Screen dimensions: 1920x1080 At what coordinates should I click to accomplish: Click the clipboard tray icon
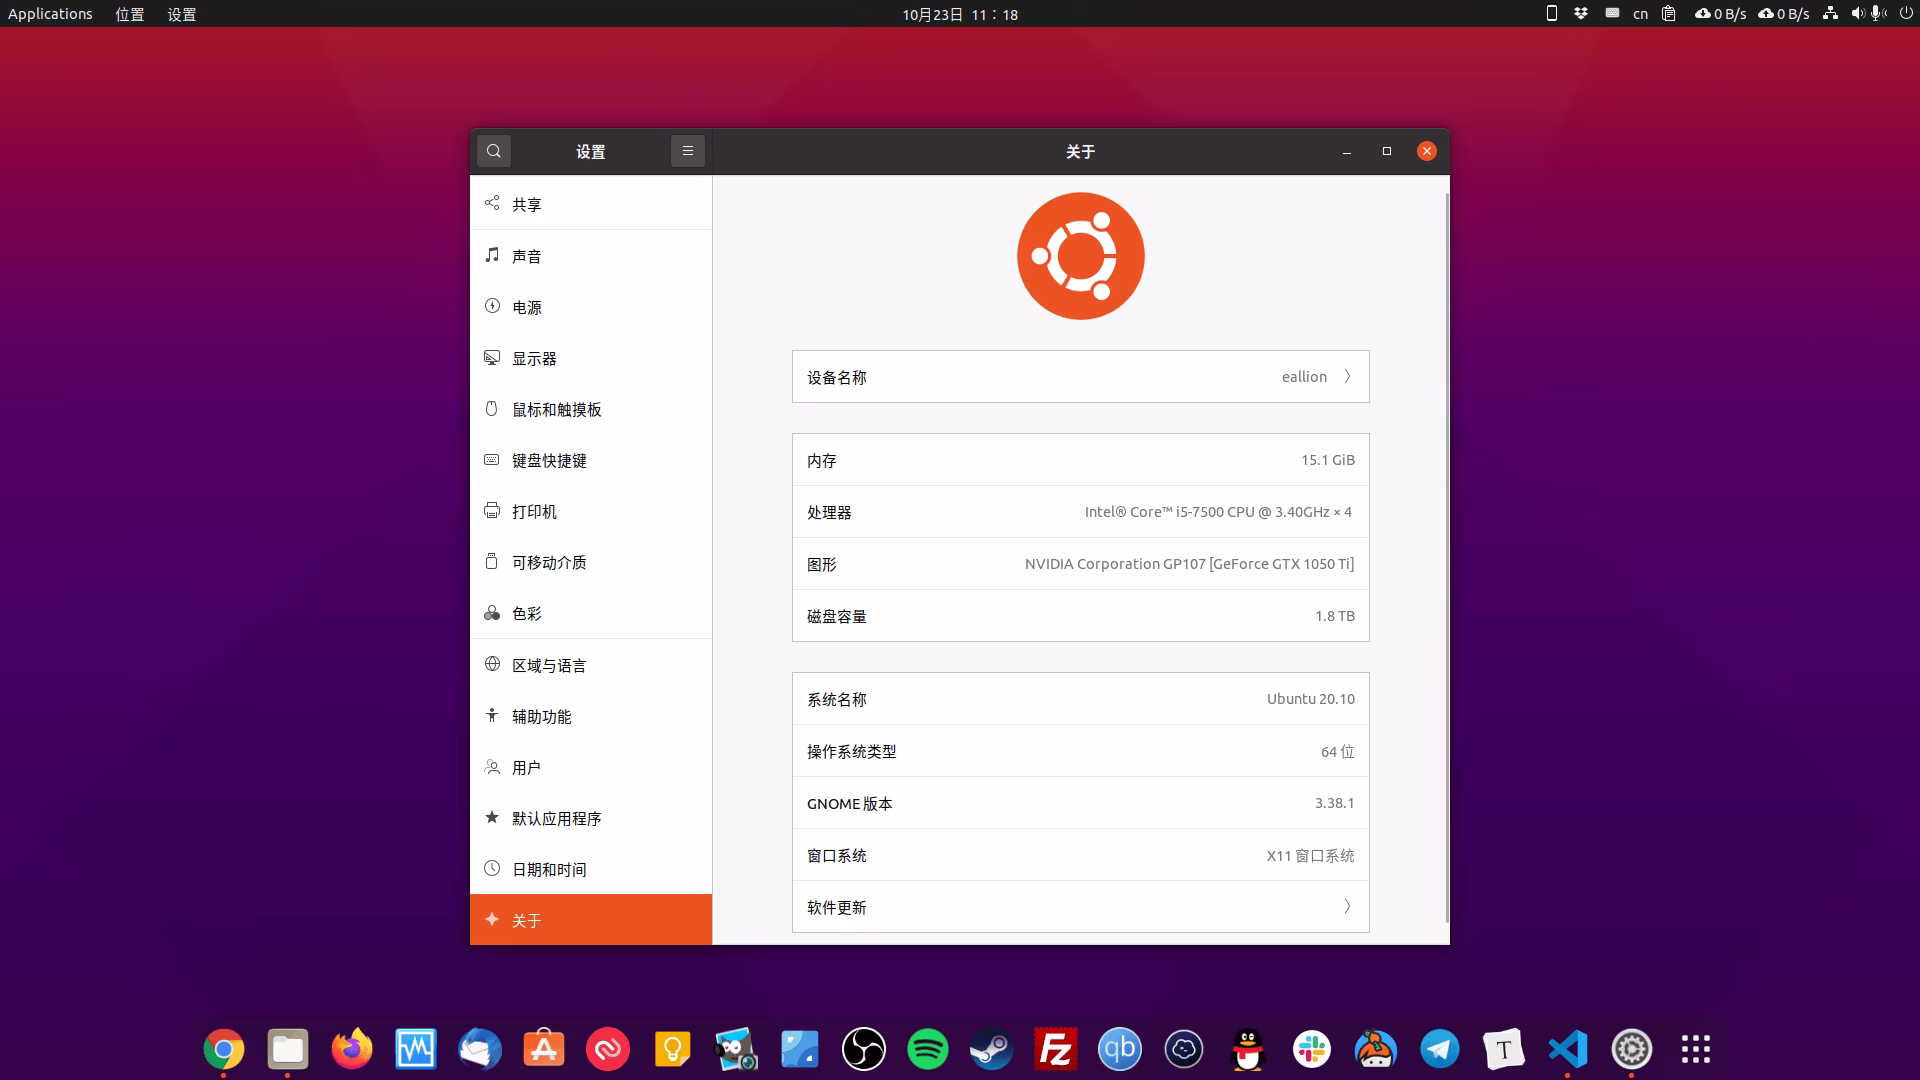pyautogui.click(x=1669, y=13)
